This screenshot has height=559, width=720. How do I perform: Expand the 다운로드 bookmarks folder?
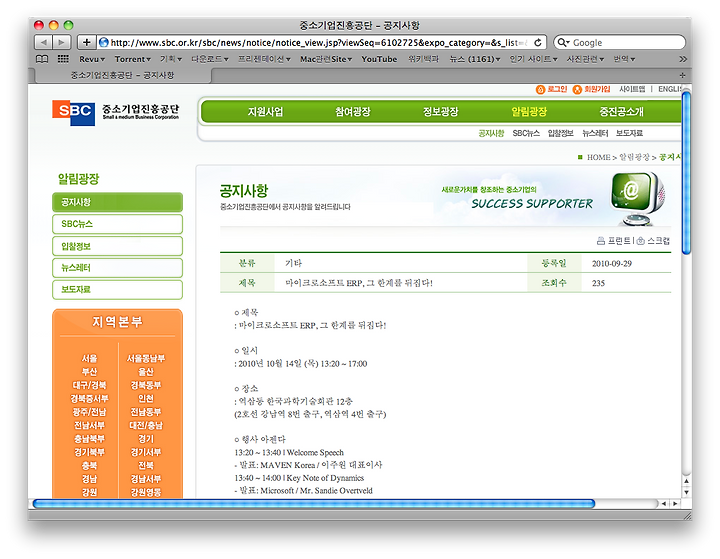pos(209,59)
